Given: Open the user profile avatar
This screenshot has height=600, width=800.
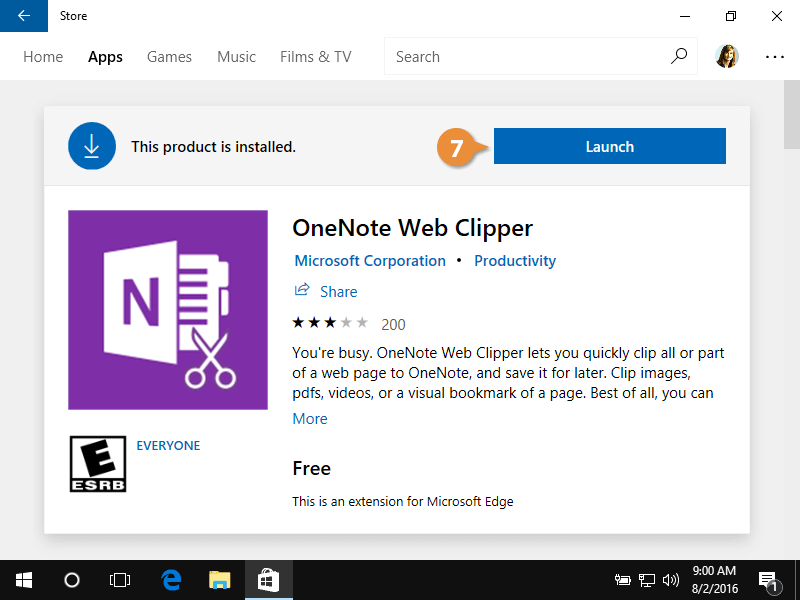Looking at the screenshot, I should pos(727,57).
